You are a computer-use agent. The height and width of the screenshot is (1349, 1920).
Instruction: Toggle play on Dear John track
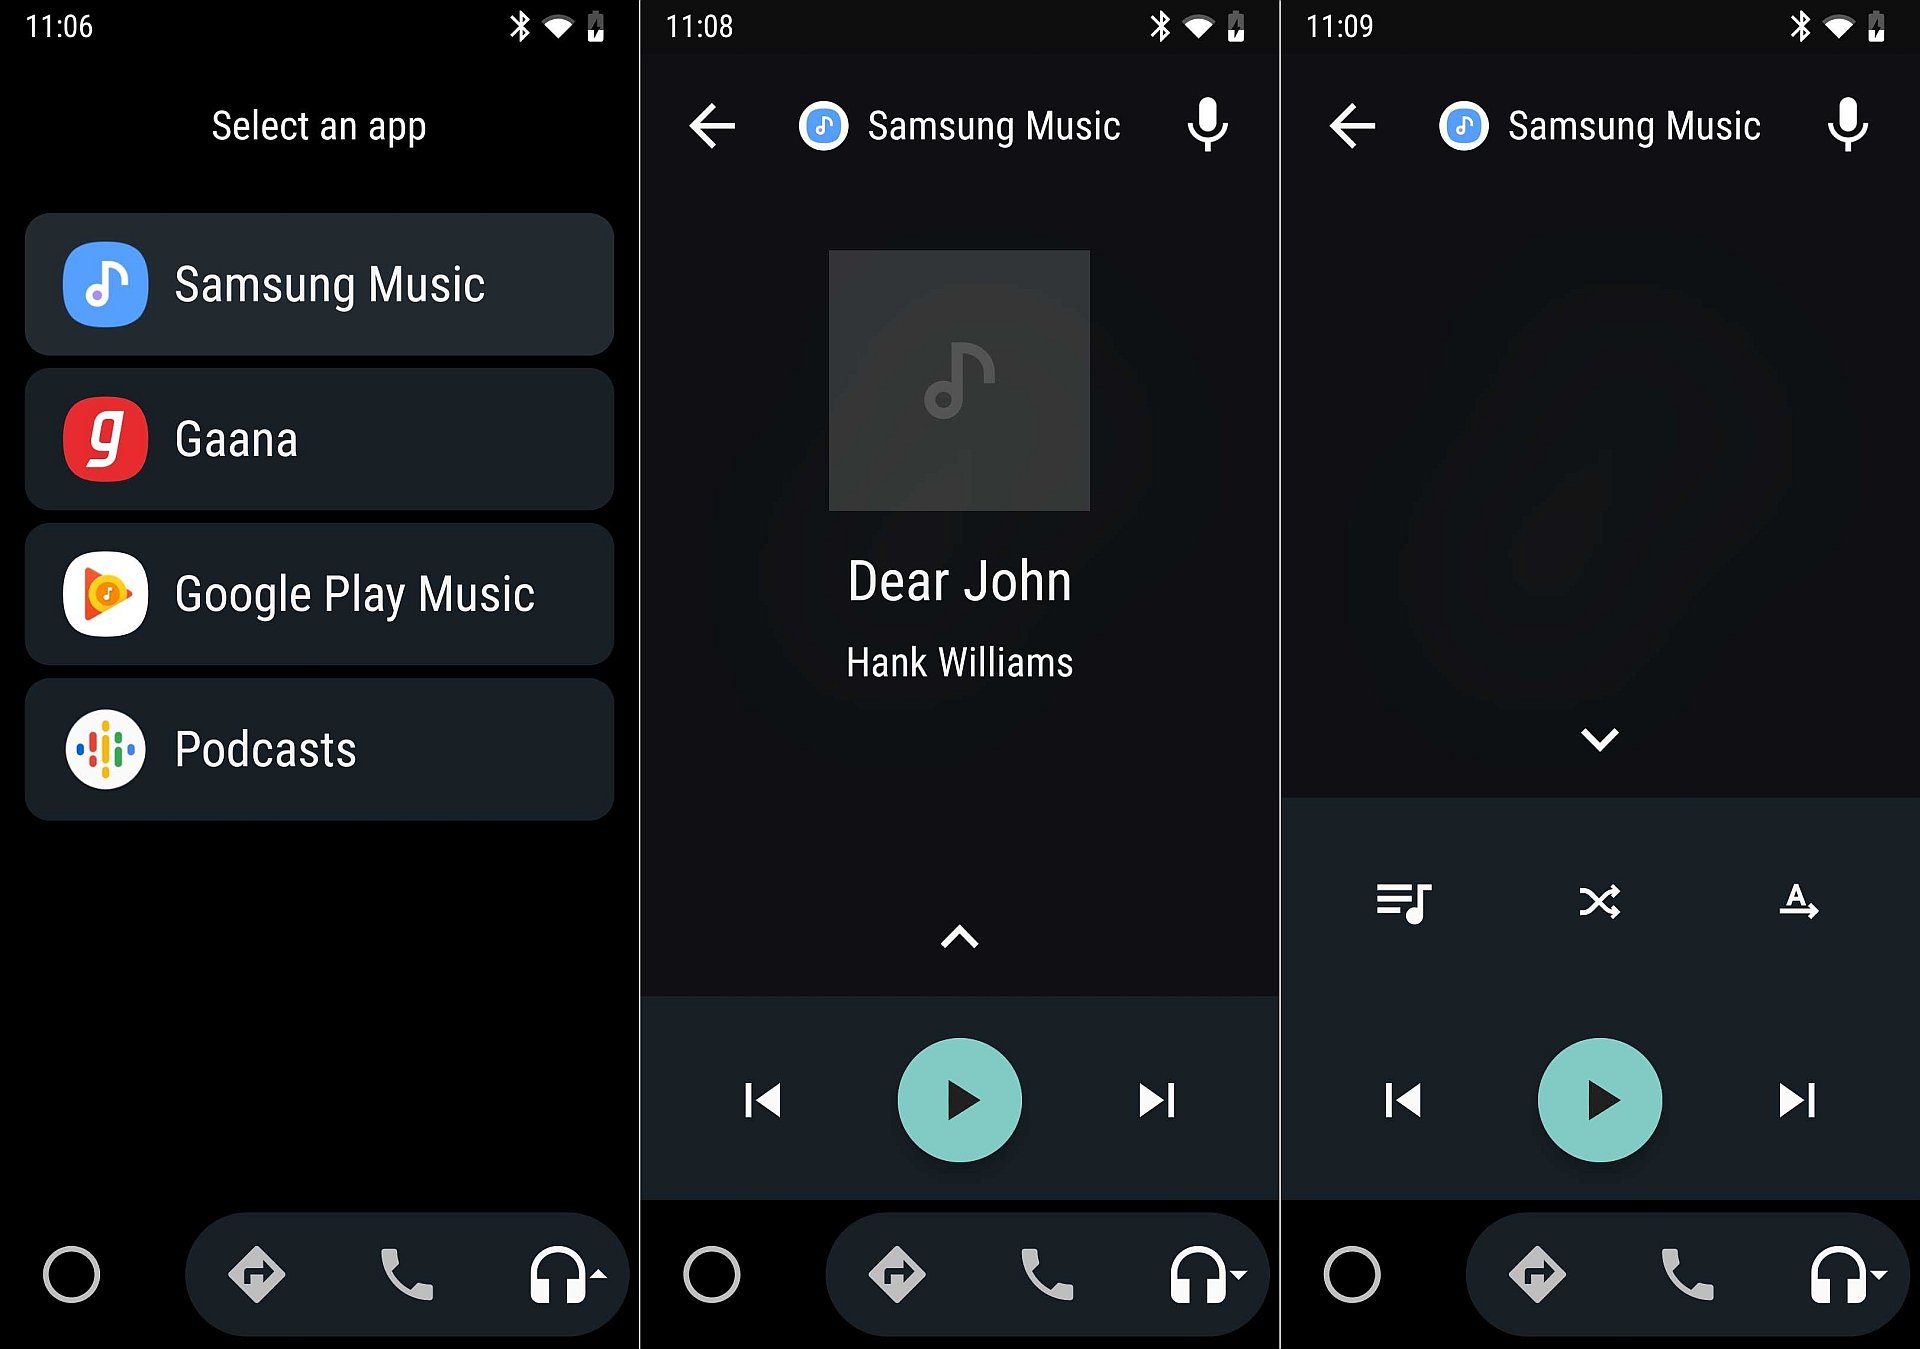click(x=959, y=1099)
